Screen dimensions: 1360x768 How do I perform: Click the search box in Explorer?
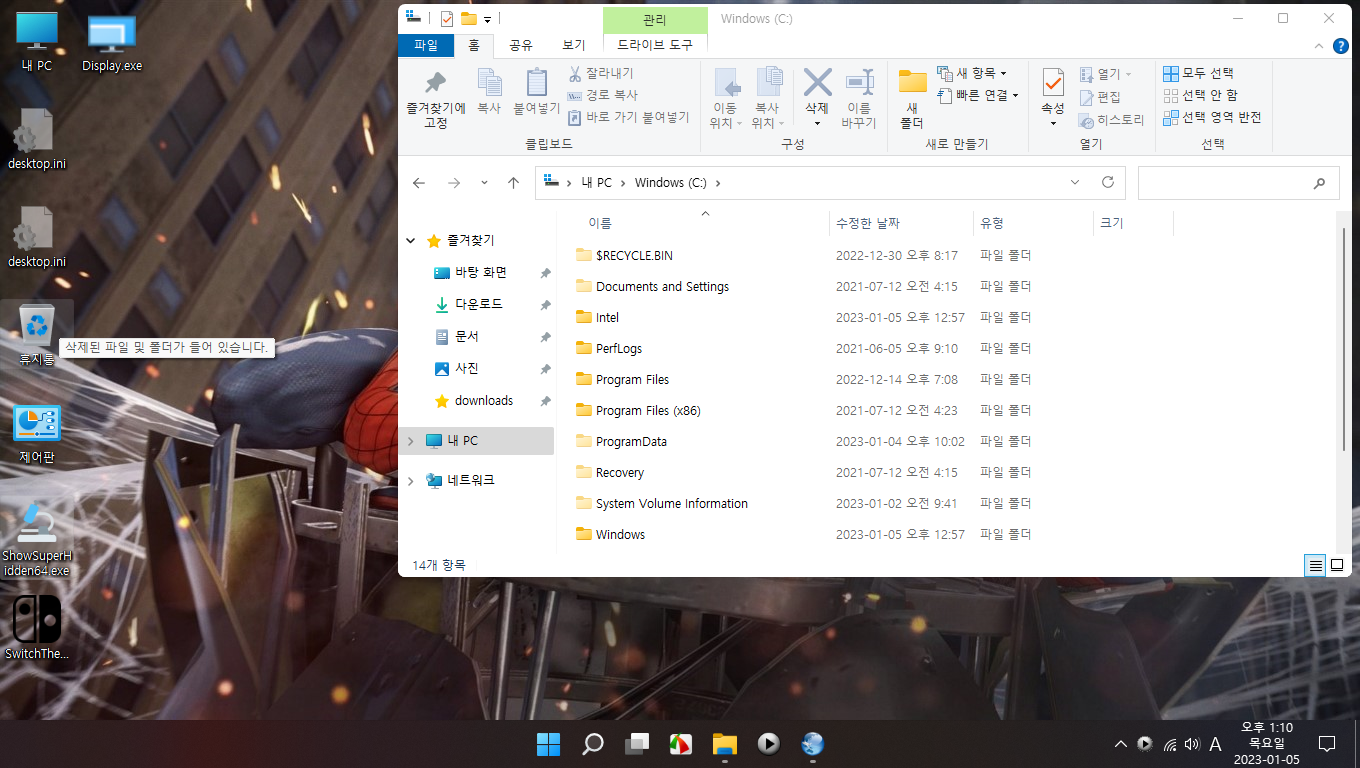point(1238,183)
